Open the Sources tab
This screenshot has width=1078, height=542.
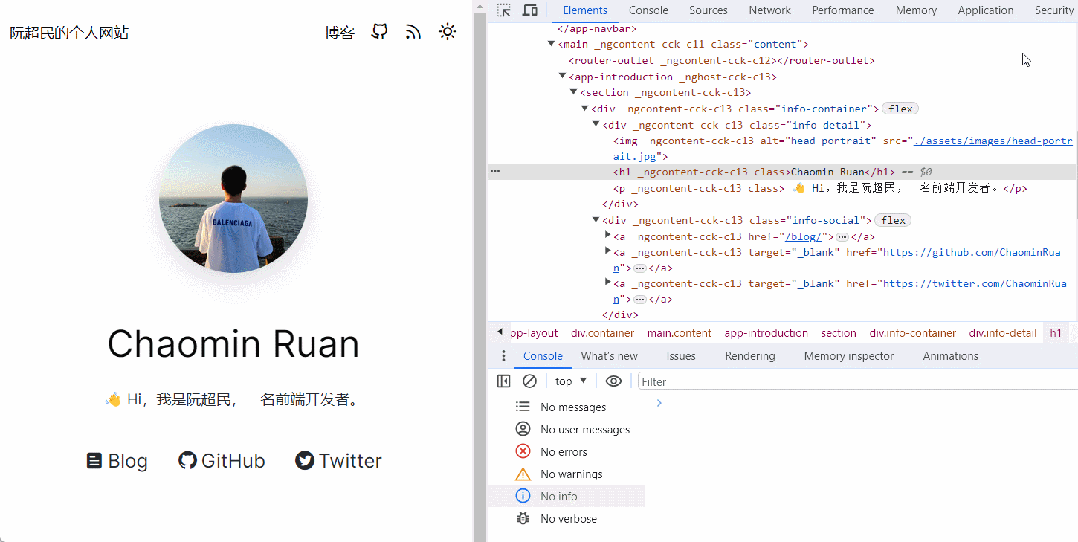point(708,10)
